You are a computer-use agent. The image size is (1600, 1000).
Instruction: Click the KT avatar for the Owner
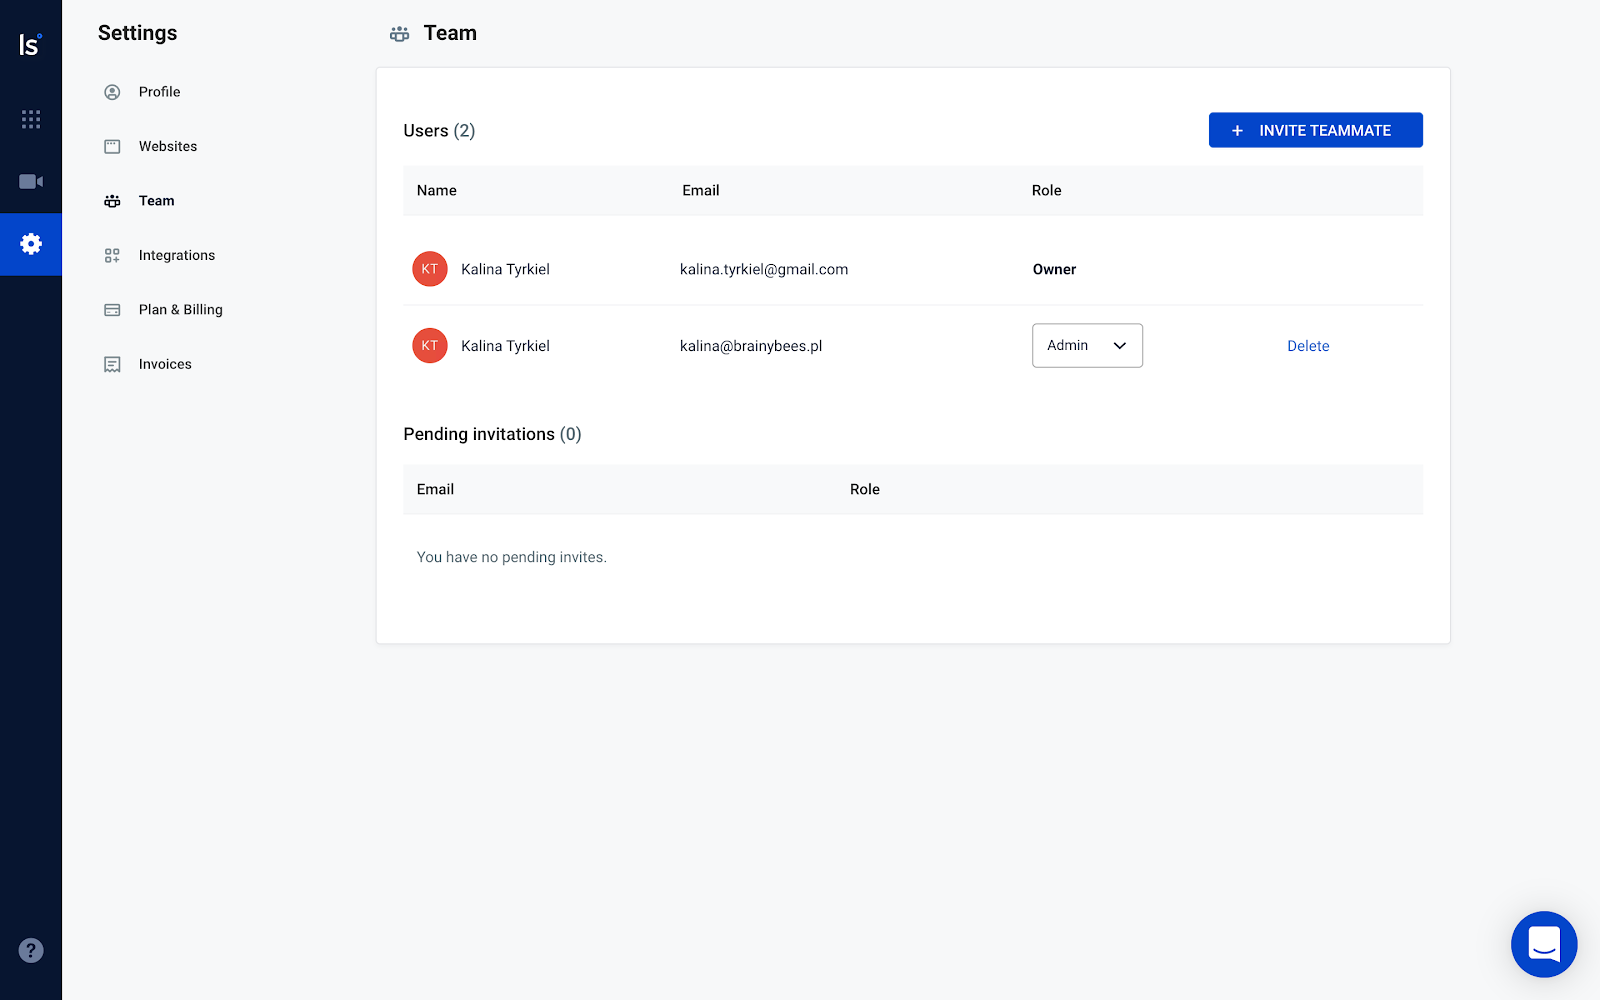429,268
